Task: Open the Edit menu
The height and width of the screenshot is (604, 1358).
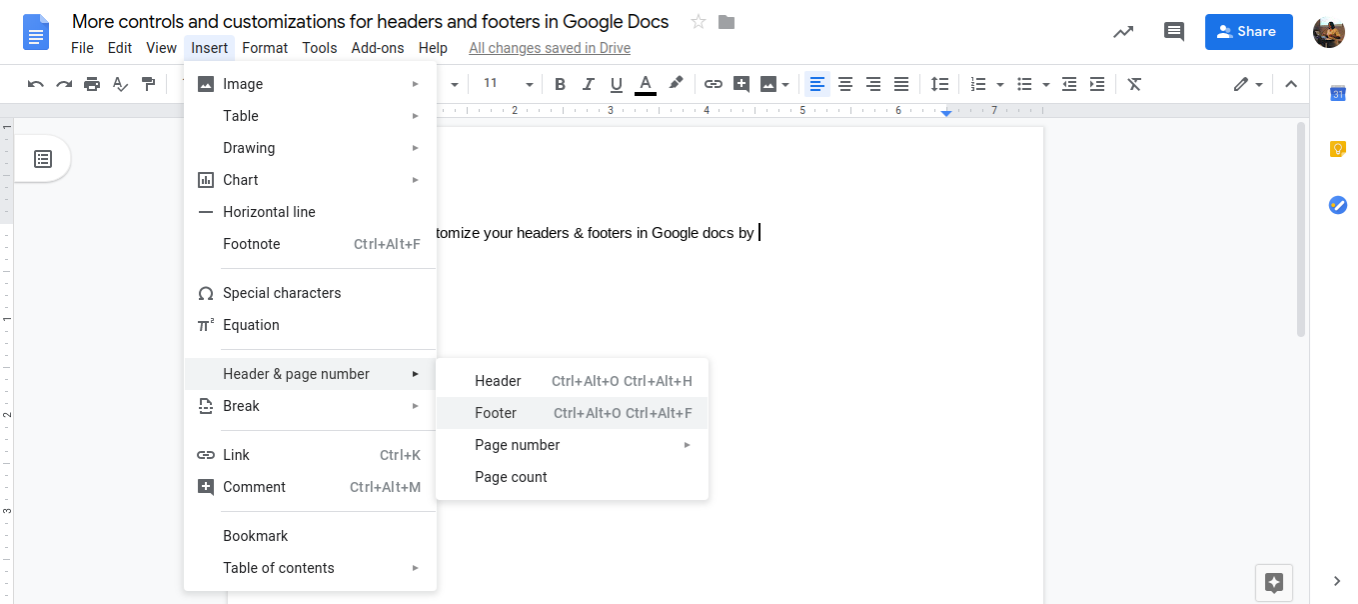Action: tap(120, 48)
